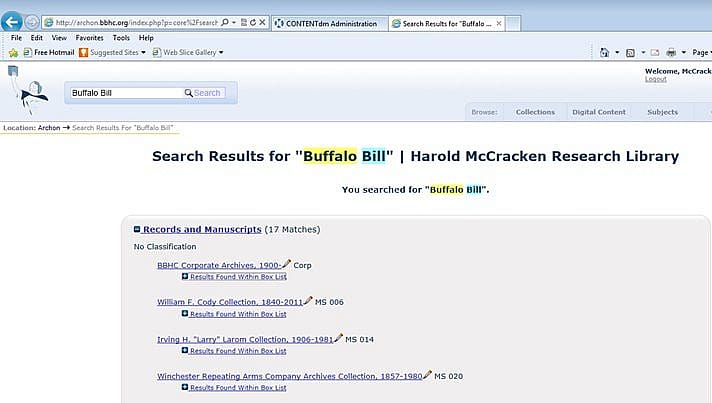Click the Add to Favorites bar star icon

(13, 53)
